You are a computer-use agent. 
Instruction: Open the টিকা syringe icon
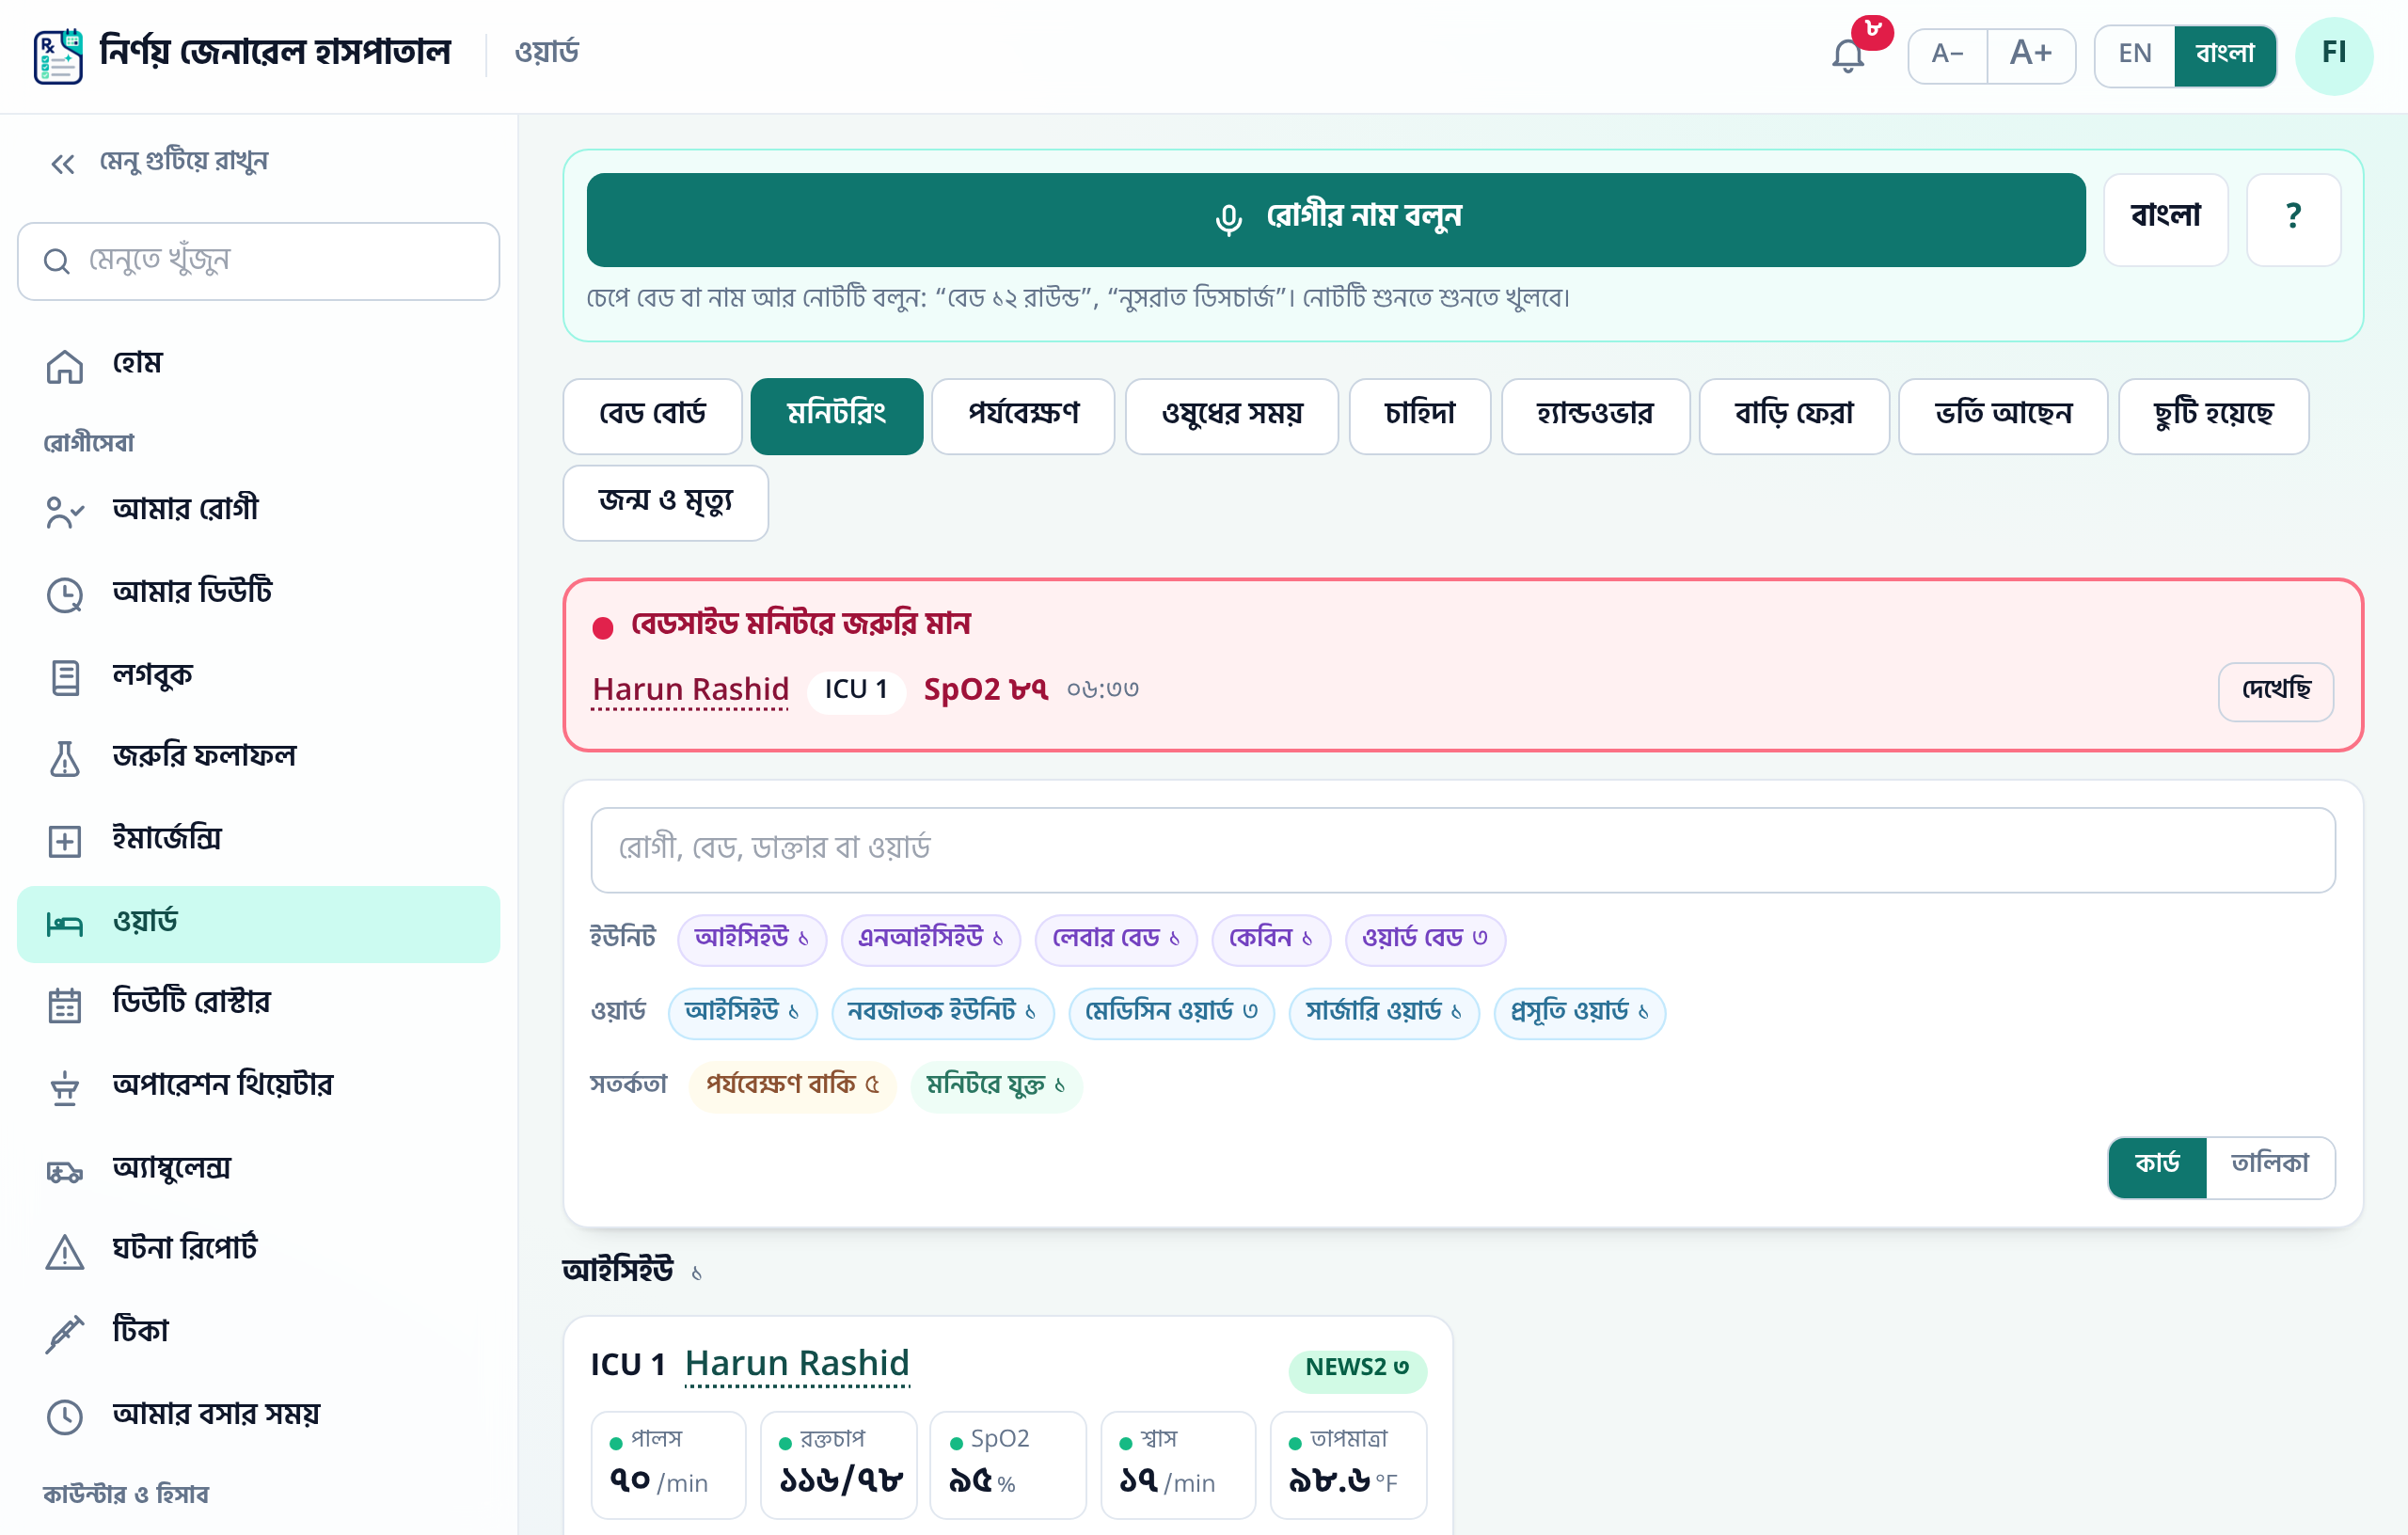click(65, 1334)
